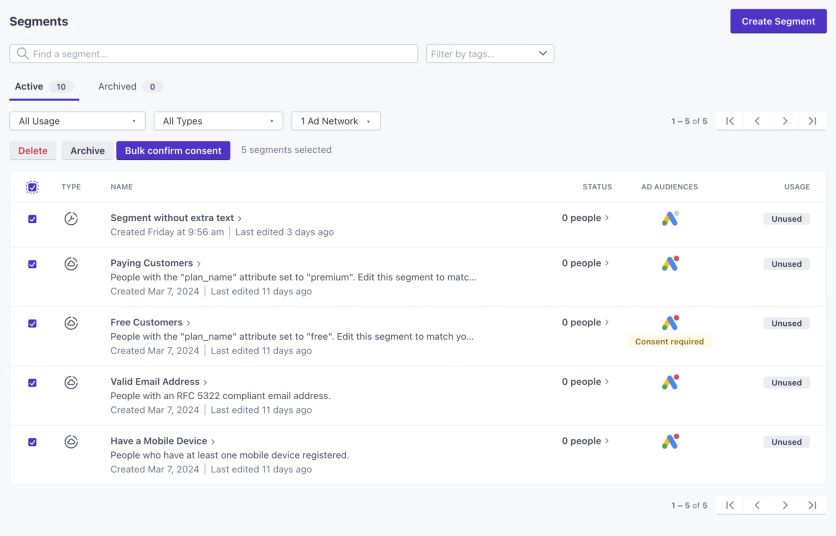Click the search magnifier icon in segment finder
The width and height of the screenshot is (836, 536).
22,53
